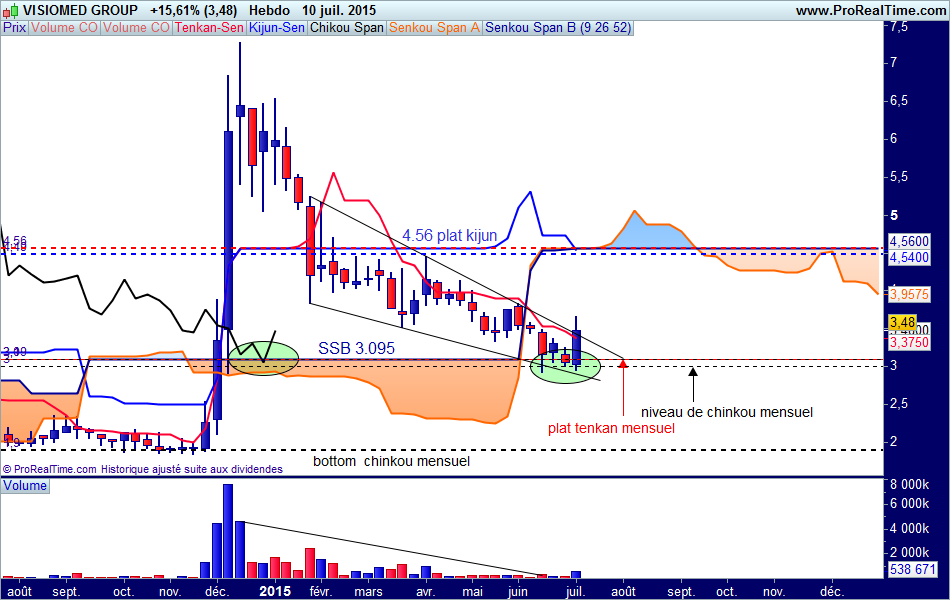Open Senkou Span B (9 26 52) label
Image resolution: width=950 pixels, height=600 pixels.
[558, 28]
